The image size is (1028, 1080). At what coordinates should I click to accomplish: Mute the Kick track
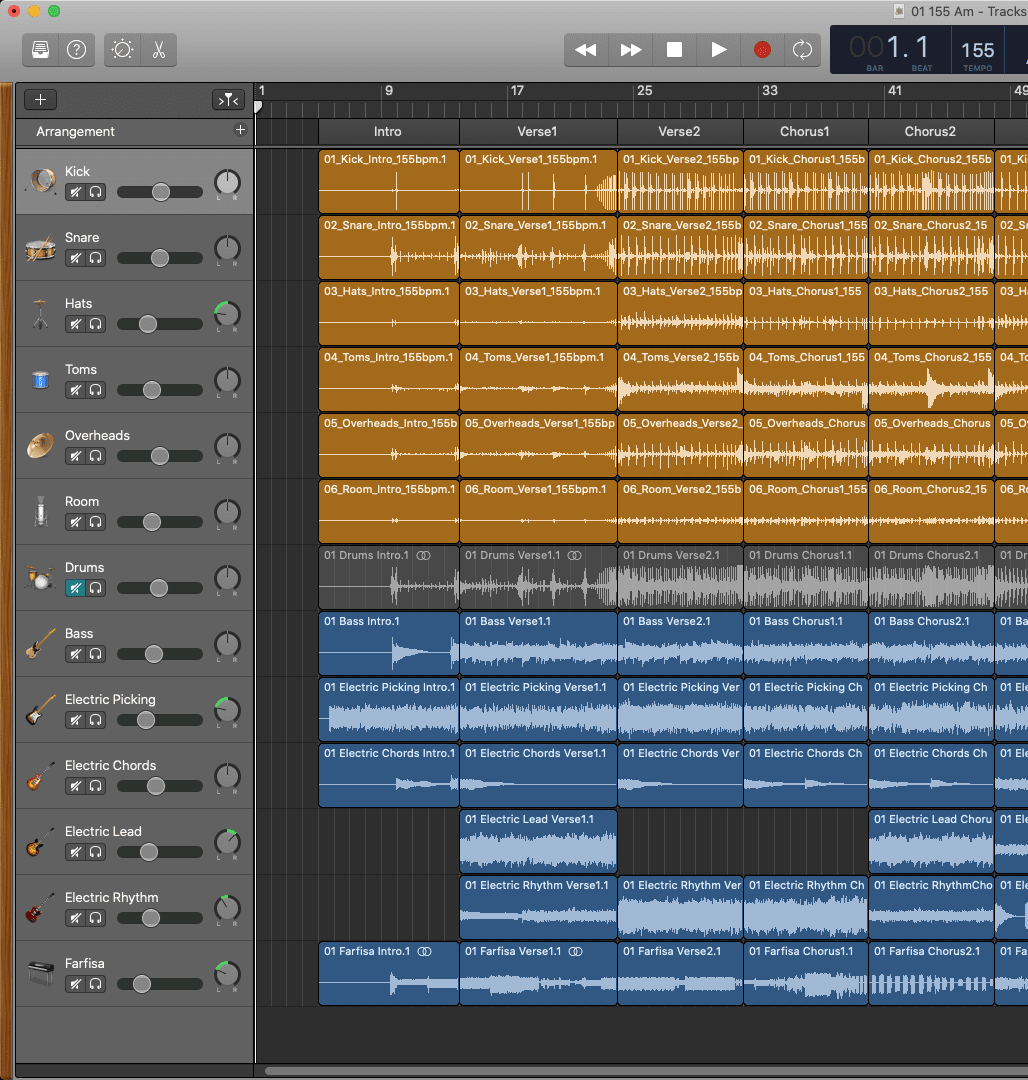point(75,192)
